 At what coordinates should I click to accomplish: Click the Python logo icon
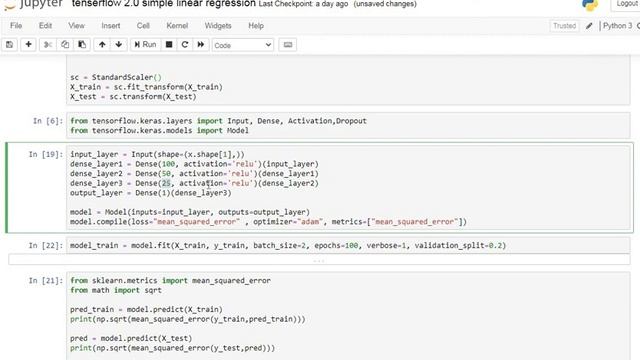pos(590,5)
